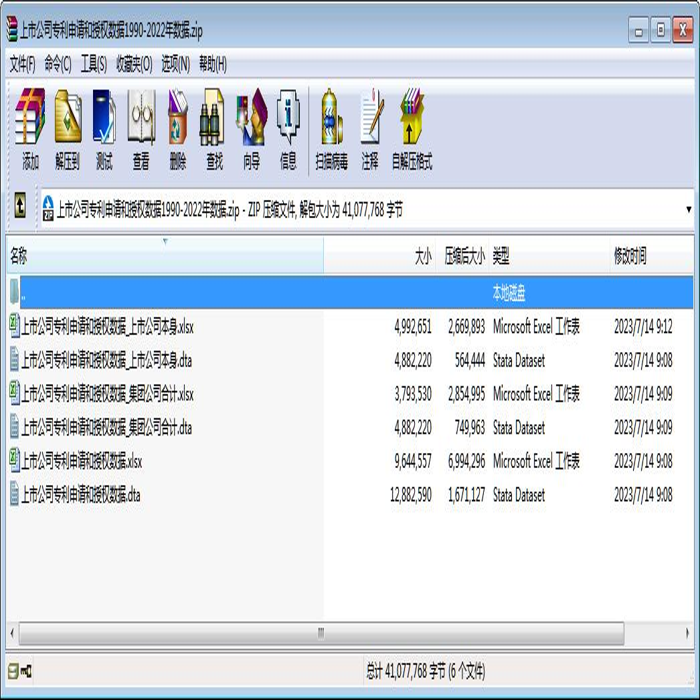
Task: Sort by 大小 column header
Action: click(379, 256)
